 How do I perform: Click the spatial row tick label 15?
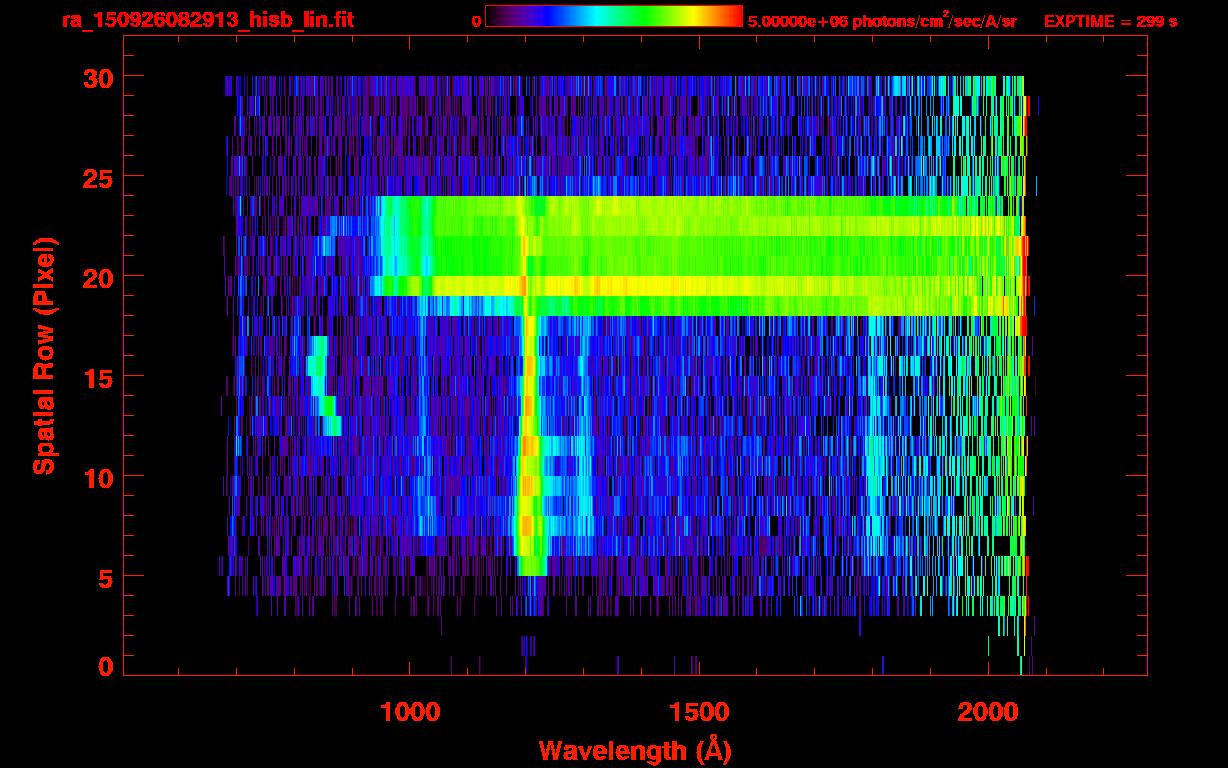click(x=98, y=377)
